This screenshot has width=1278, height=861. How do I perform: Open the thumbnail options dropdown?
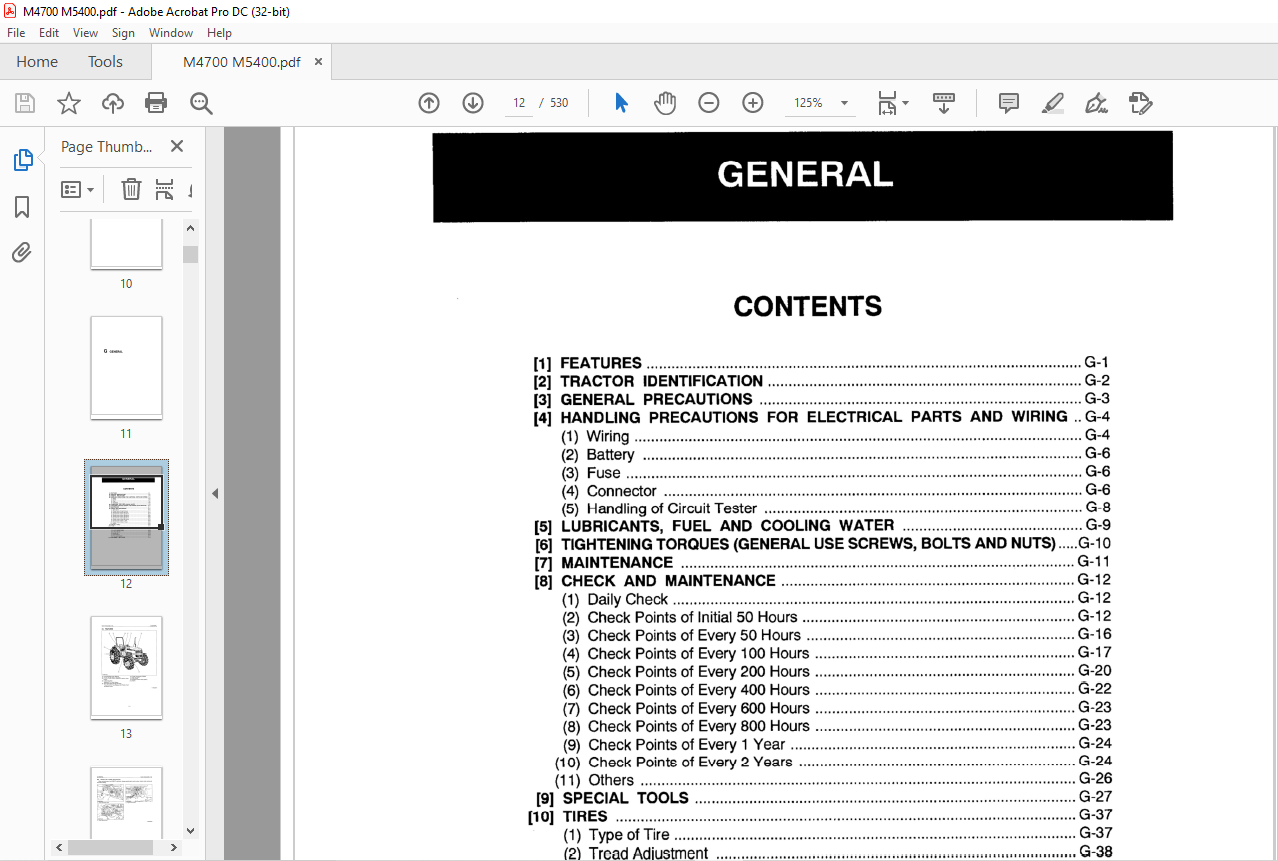(x=77, y=189)
